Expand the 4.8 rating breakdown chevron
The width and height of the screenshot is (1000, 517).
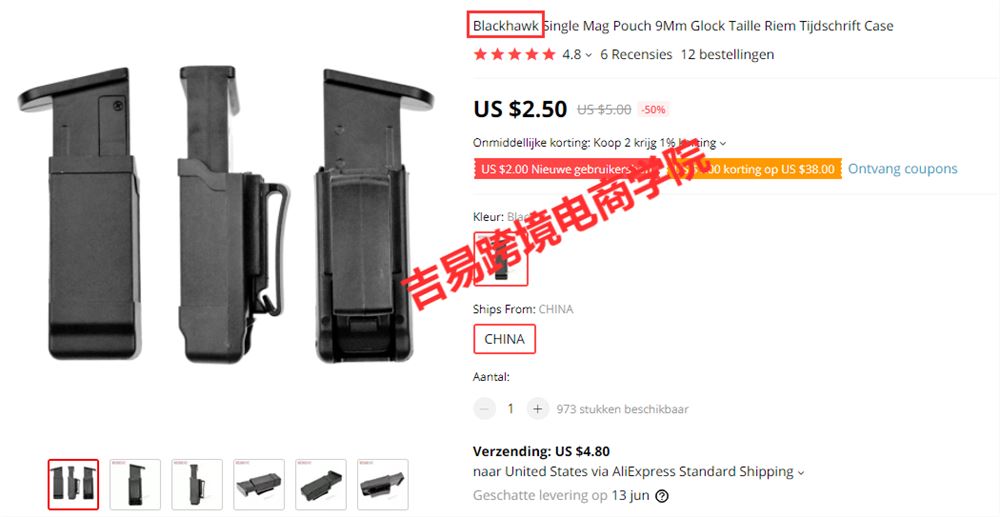click(588, 55)
